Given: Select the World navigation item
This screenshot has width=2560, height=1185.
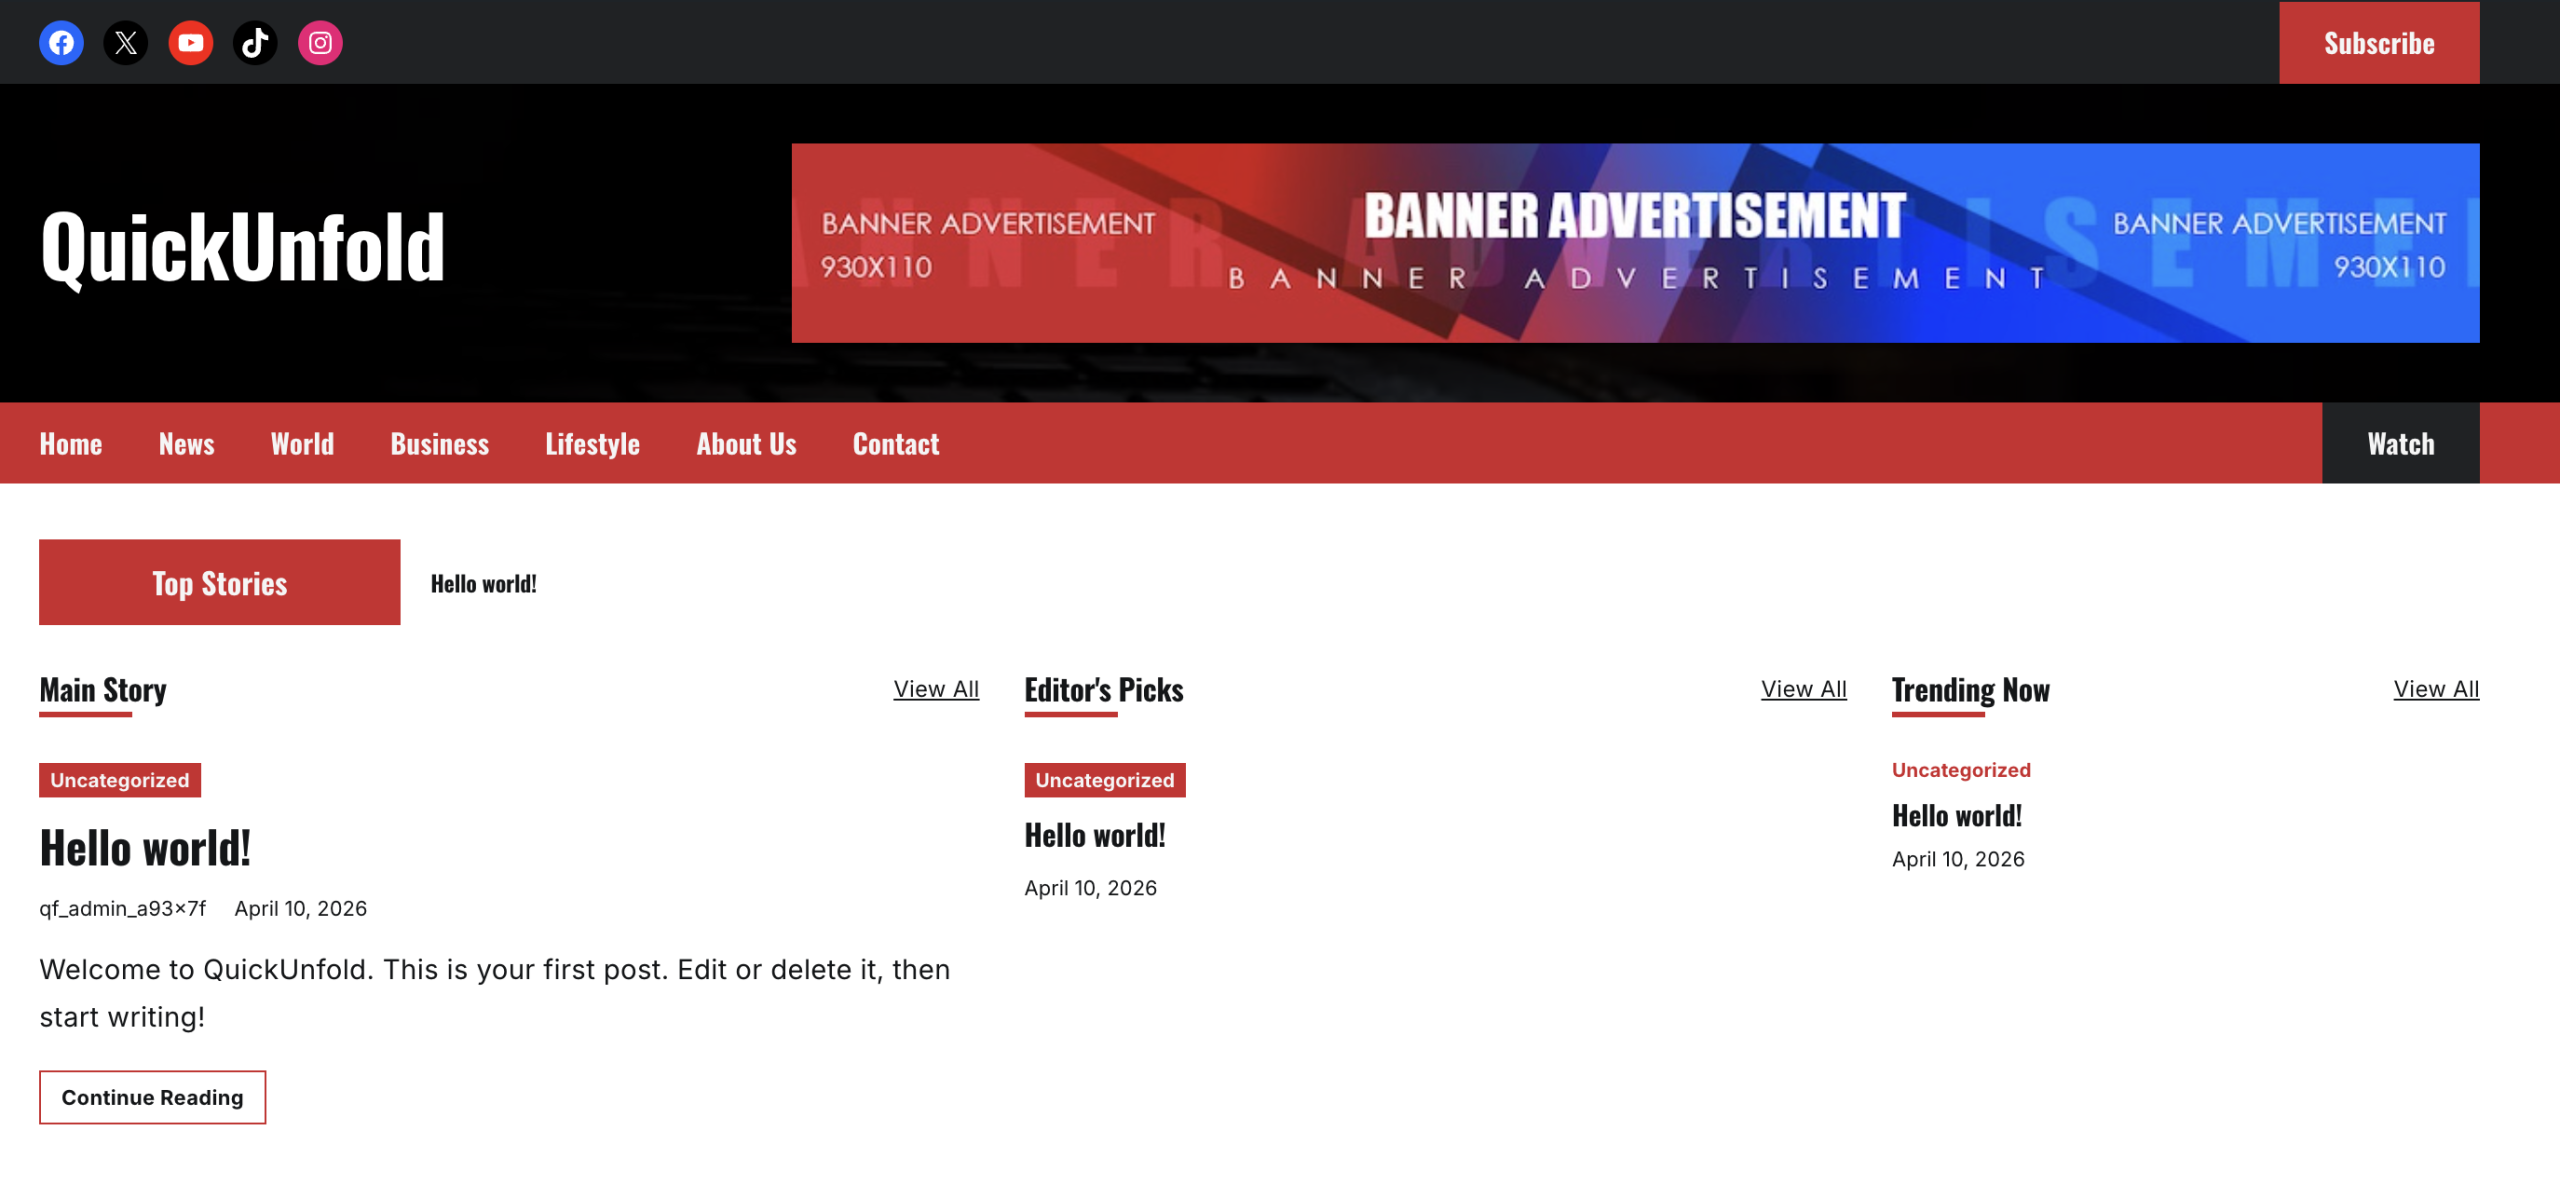Looking at the screenshot, I should [x=302, y=444].
